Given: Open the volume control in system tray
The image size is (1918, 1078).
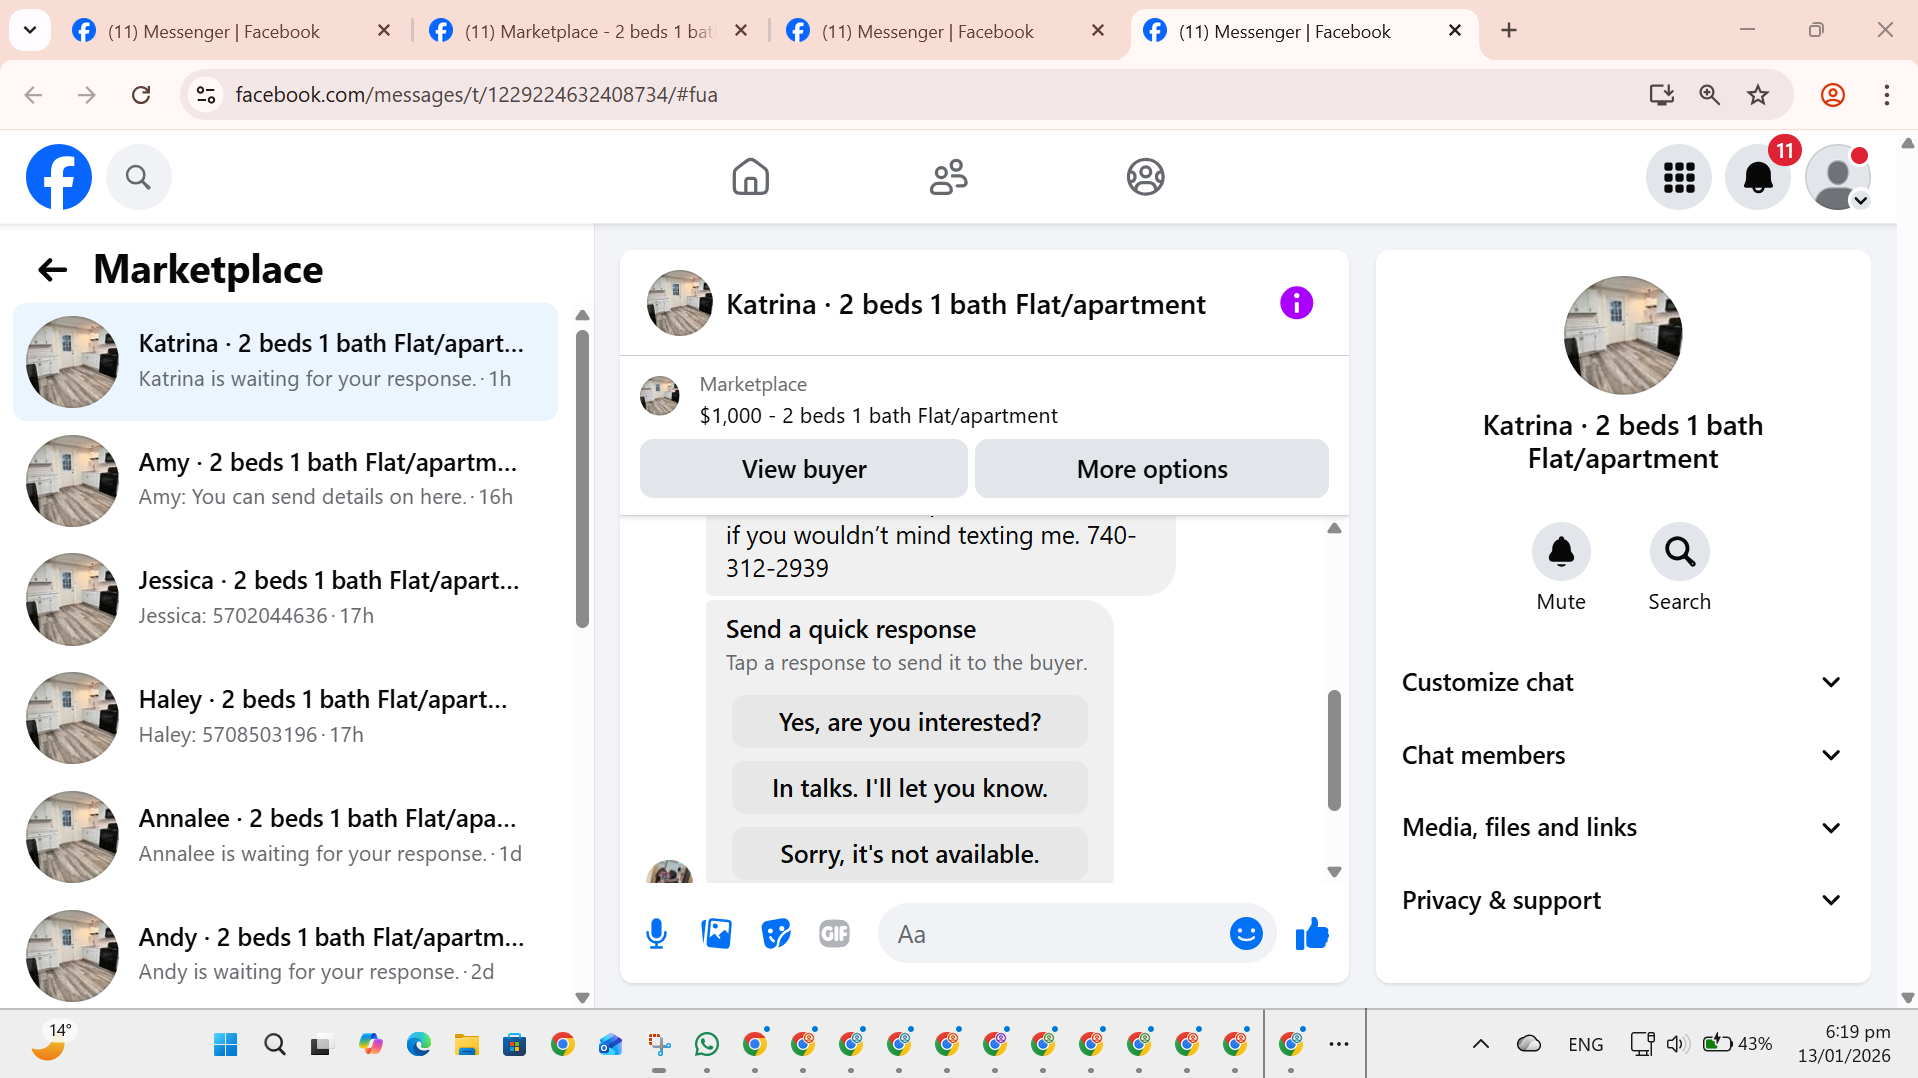Looking at the screenshot, I should [1677, 1044].
